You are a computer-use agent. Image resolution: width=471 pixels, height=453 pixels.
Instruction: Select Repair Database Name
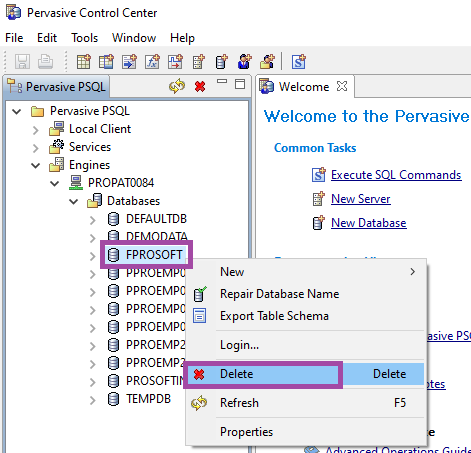coord(305,294)
